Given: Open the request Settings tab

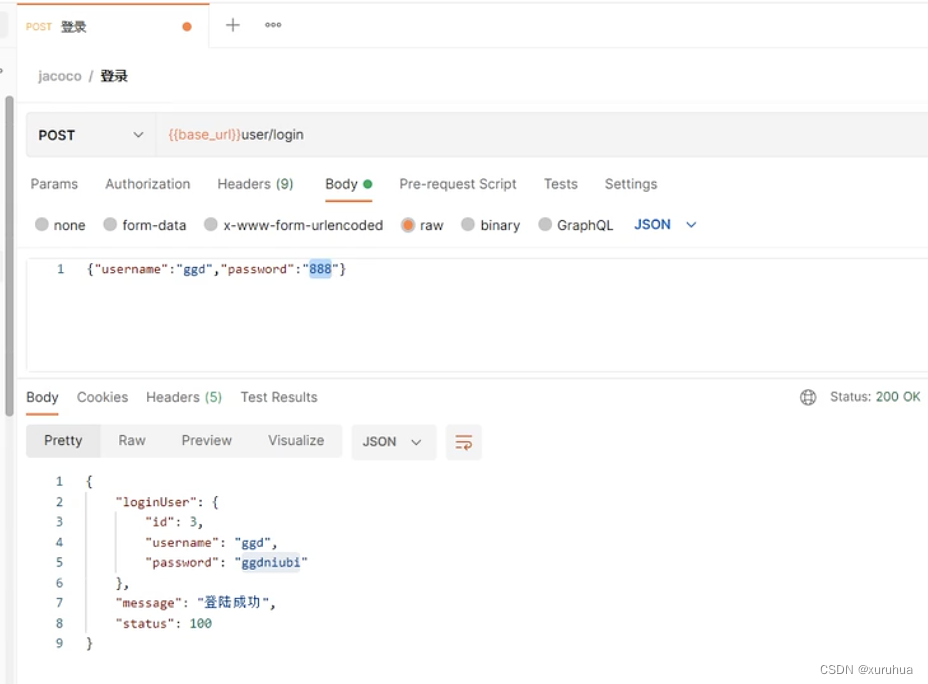Looking at the screenshot, I should pyautogui.click(x=631, y=184).
